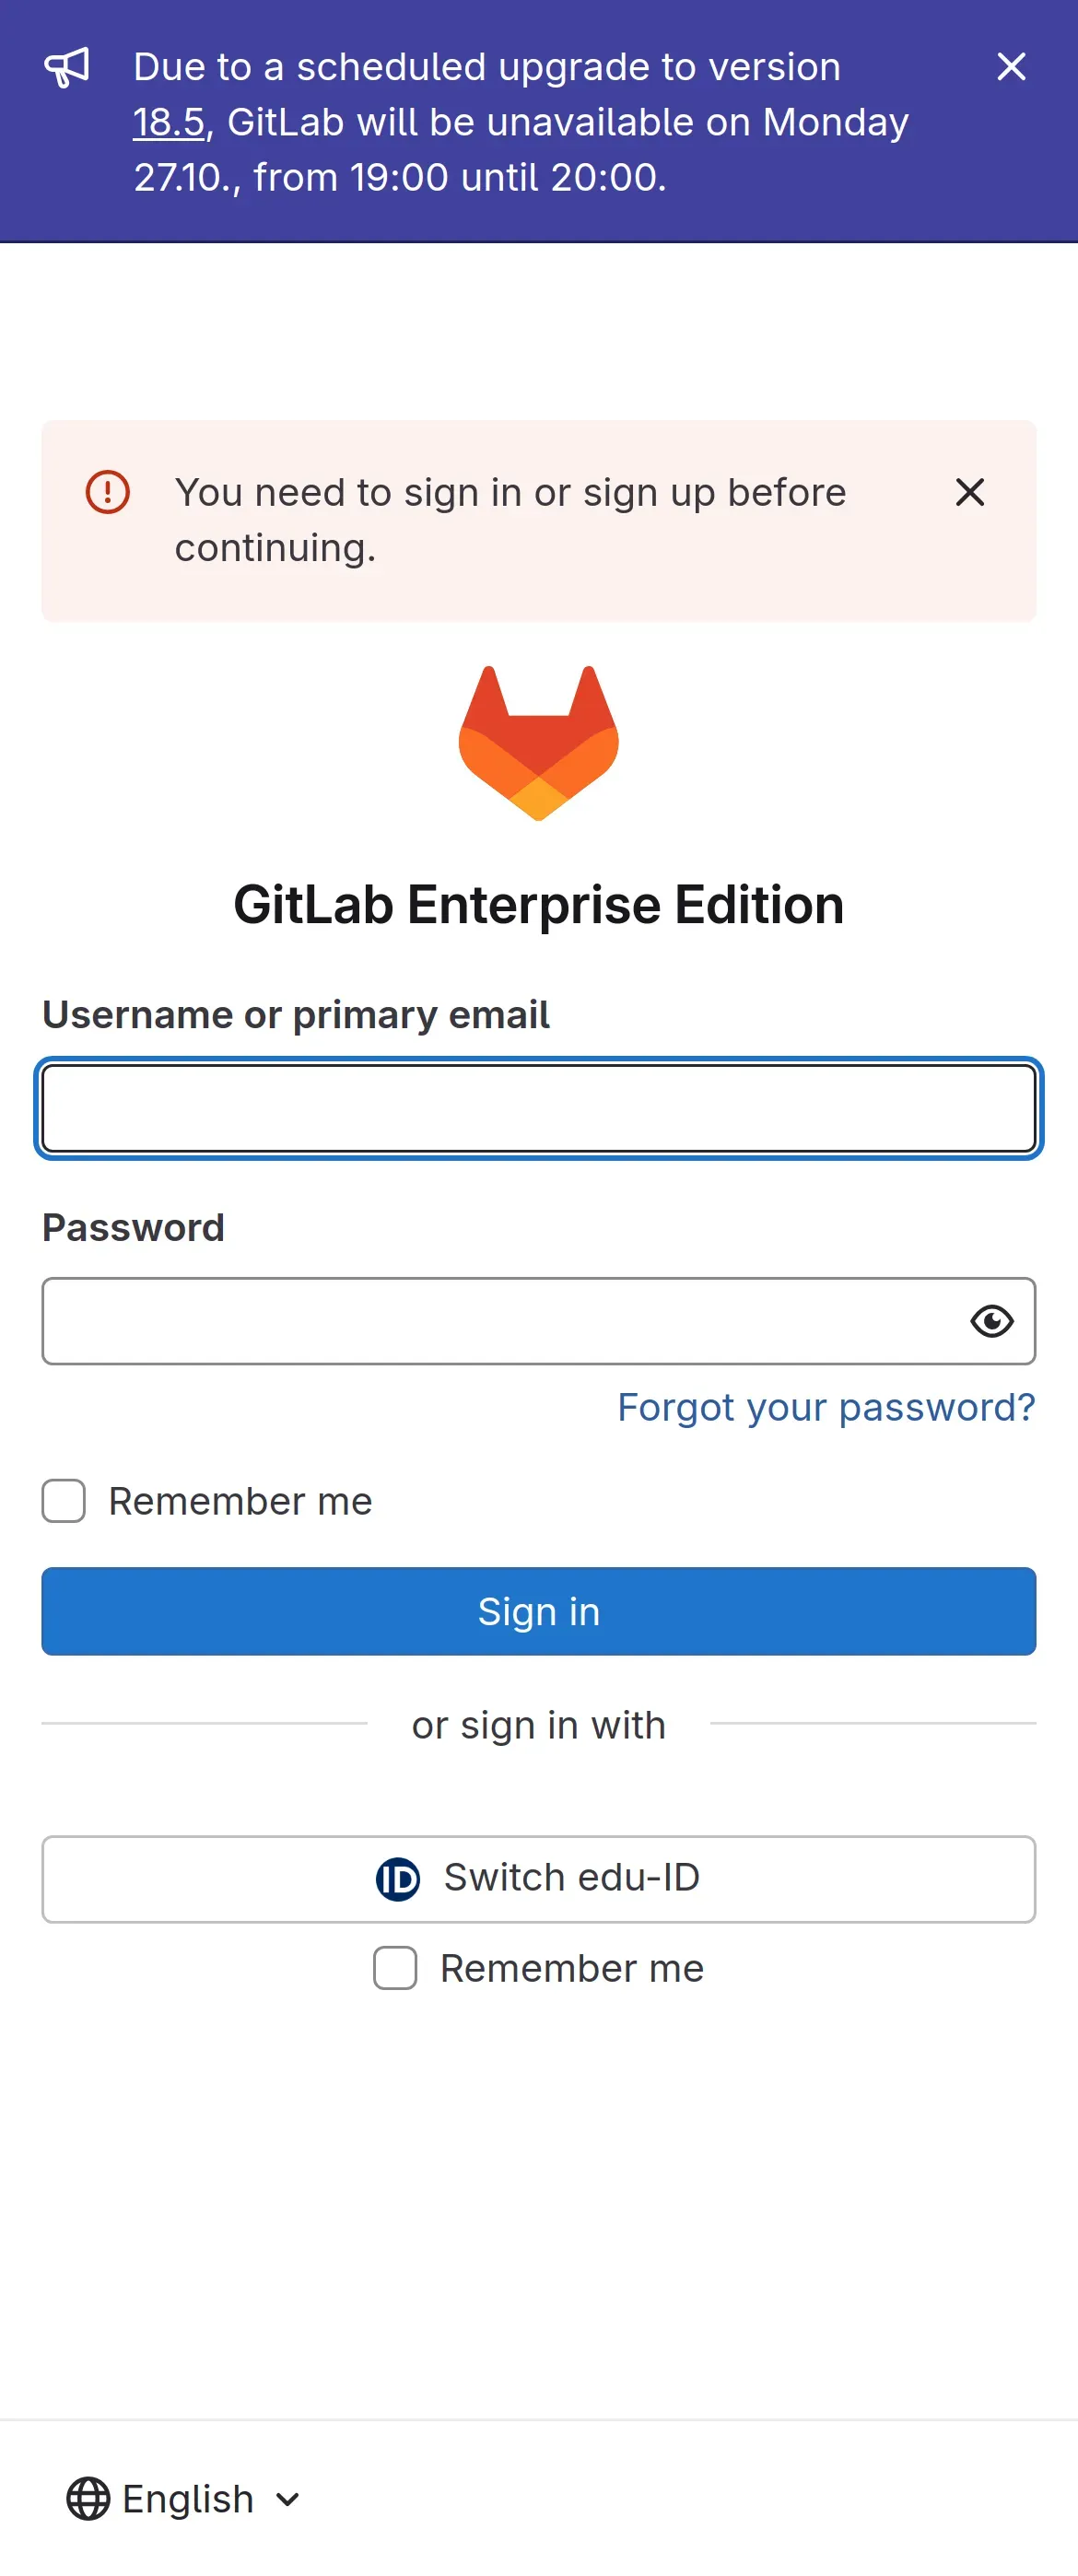Close the sign-in required alert
Screen dimensions: 1078x2576
(969, 492)
